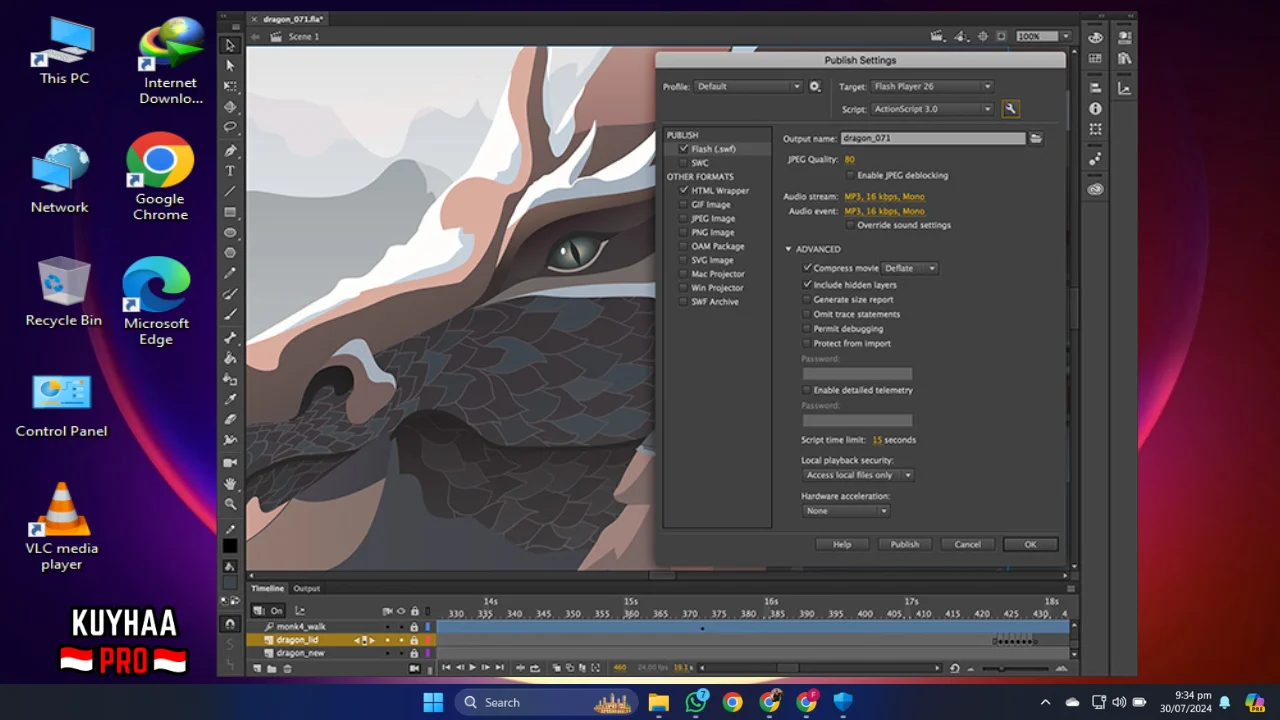Screen dimensions: 1280x720
Task: Select the Zoom magnifier tool
Action: [x=230, y=504]
